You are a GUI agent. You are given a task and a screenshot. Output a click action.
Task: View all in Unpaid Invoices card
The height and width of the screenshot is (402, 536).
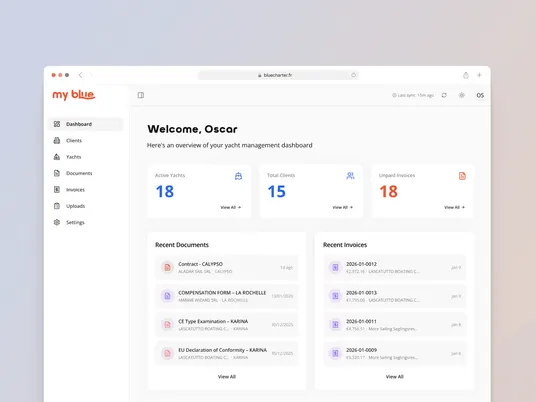pos(454,207)
